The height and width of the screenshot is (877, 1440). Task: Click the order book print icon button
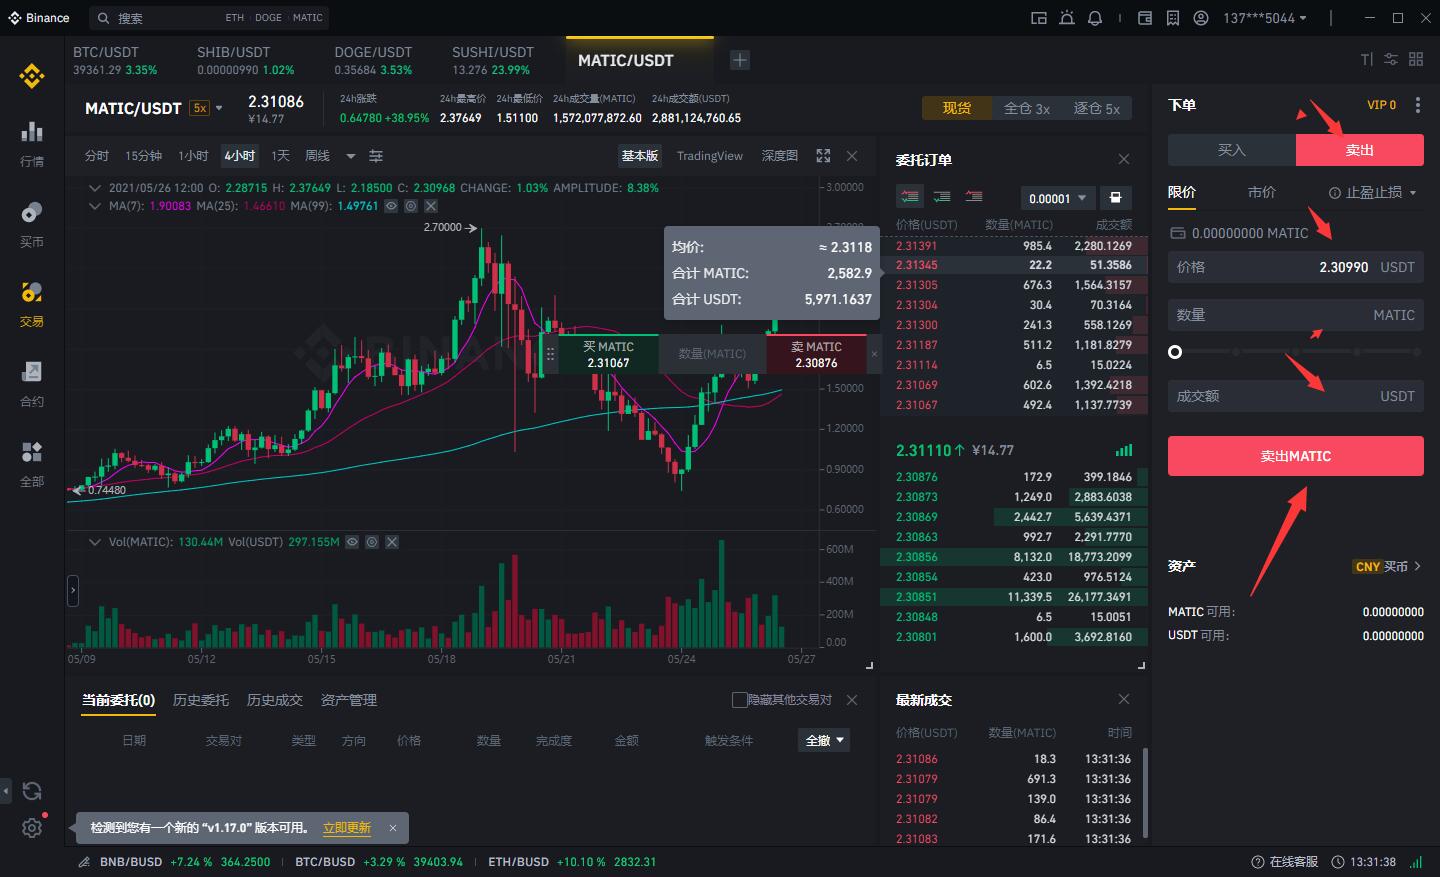(x=1115, y=198)
